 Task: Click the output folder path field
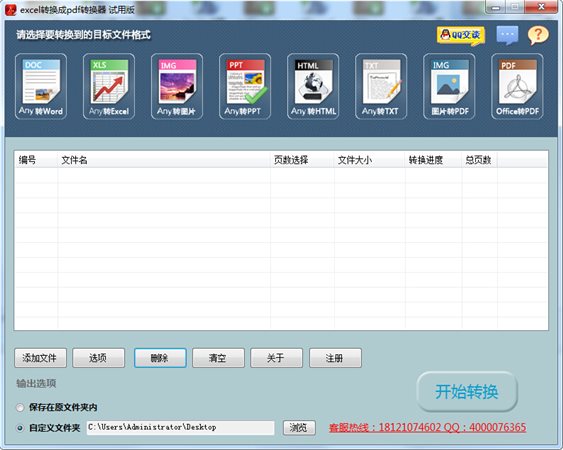180,428
